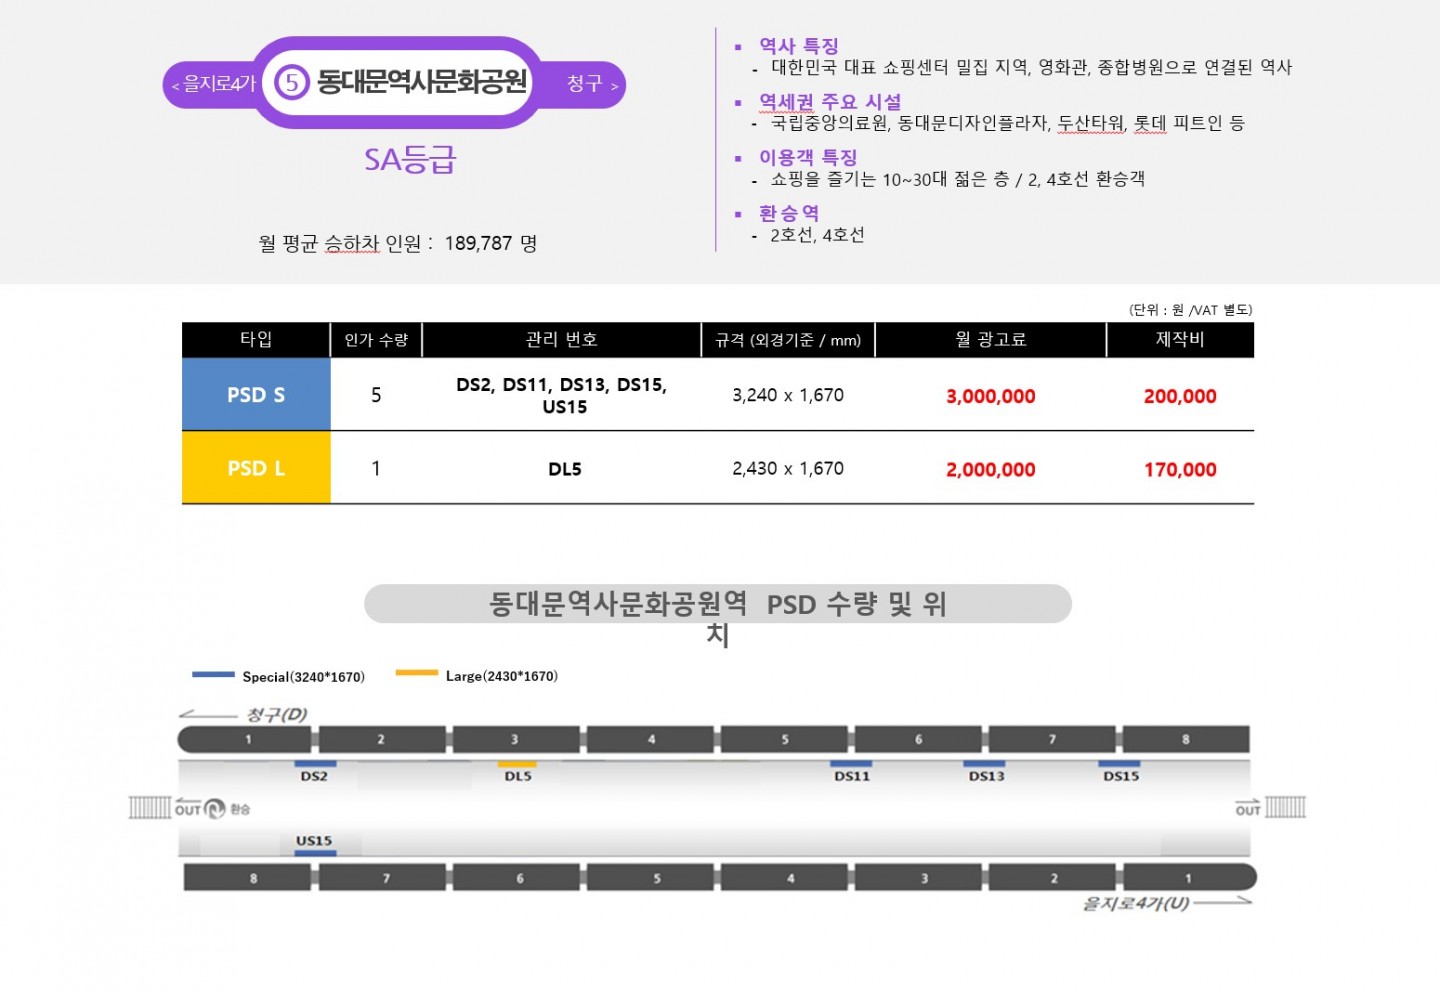The width and height of the screenshot is (1440, 991).
Task: Select the blue PSD S type cell
Action: [256, 394]
